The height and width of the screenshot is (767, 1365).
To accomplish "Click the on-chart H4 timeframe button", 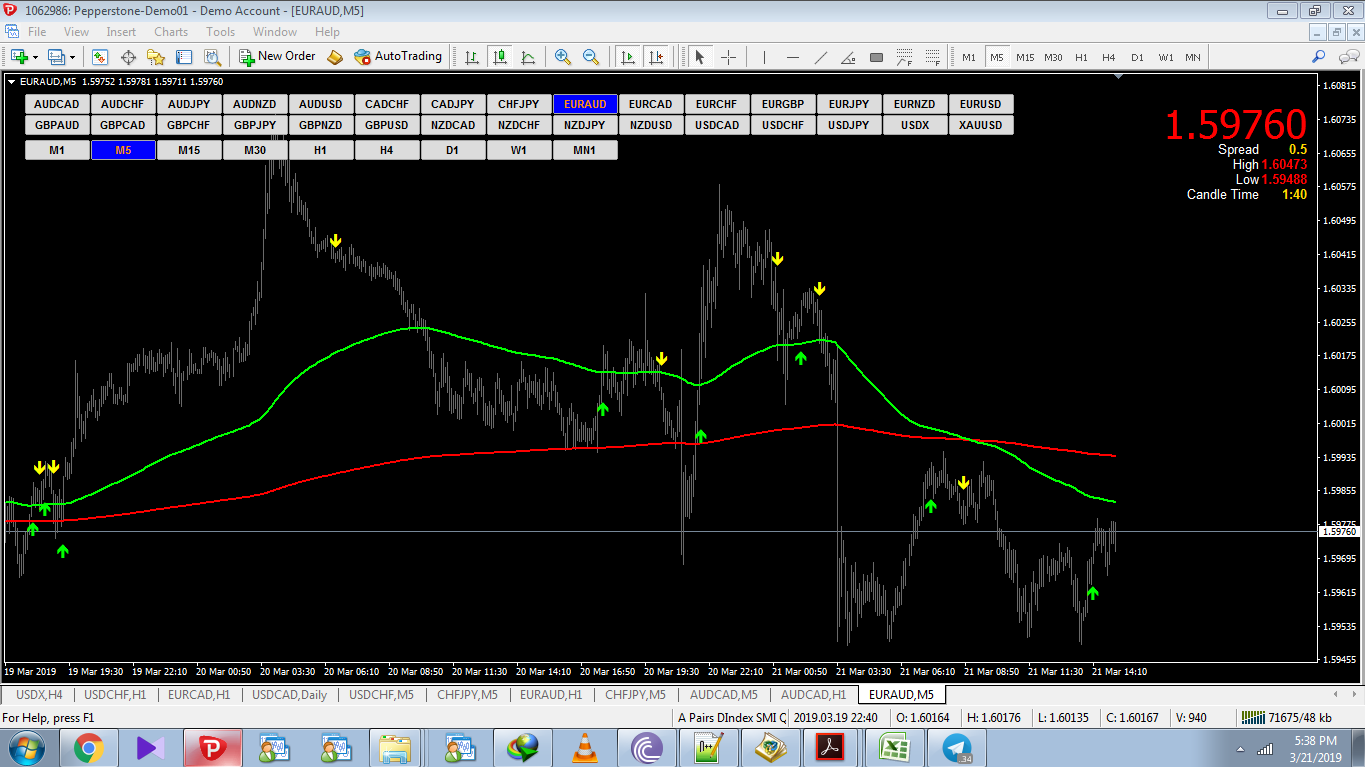I will (x=387, y=150).
